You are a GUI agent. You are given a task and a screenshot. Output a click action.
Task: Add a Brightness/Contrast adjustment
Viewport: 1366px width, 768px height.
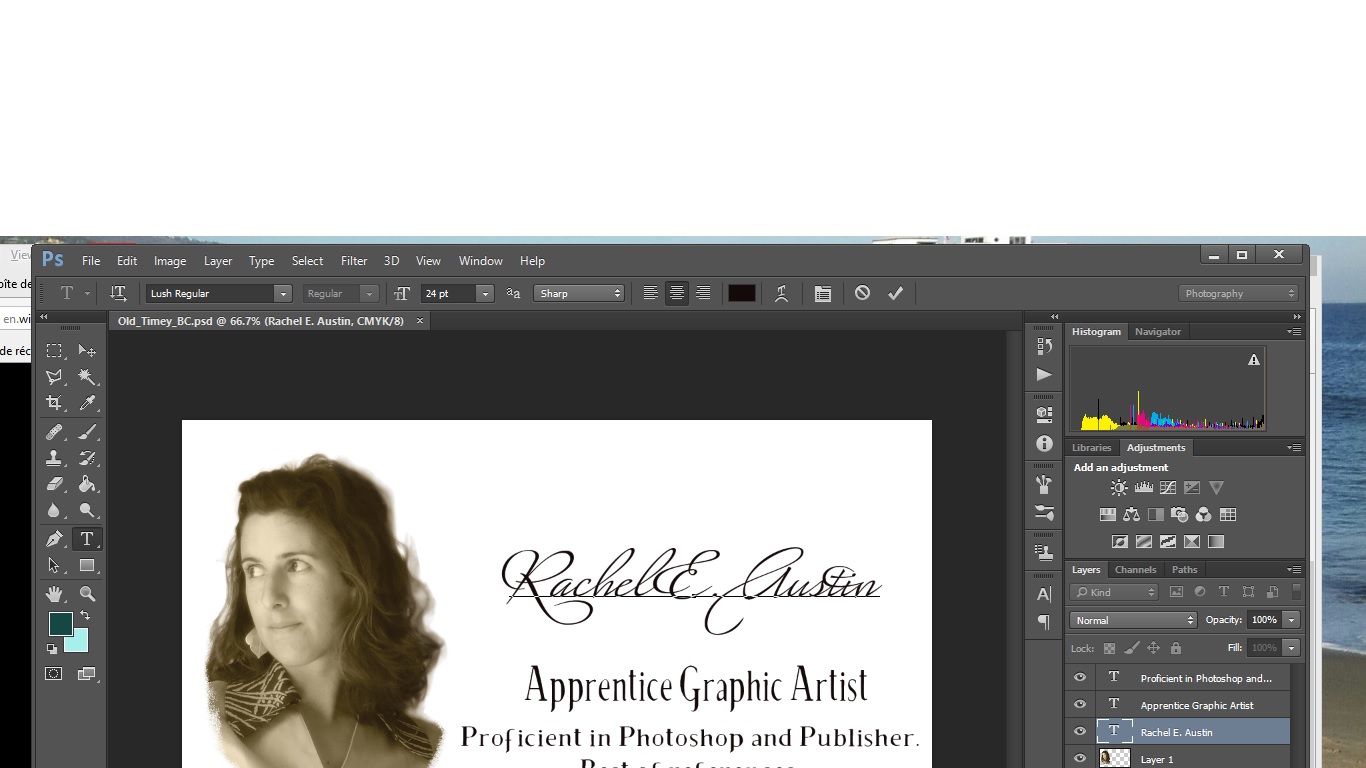pyautogui.click(x=1119, y=488)
